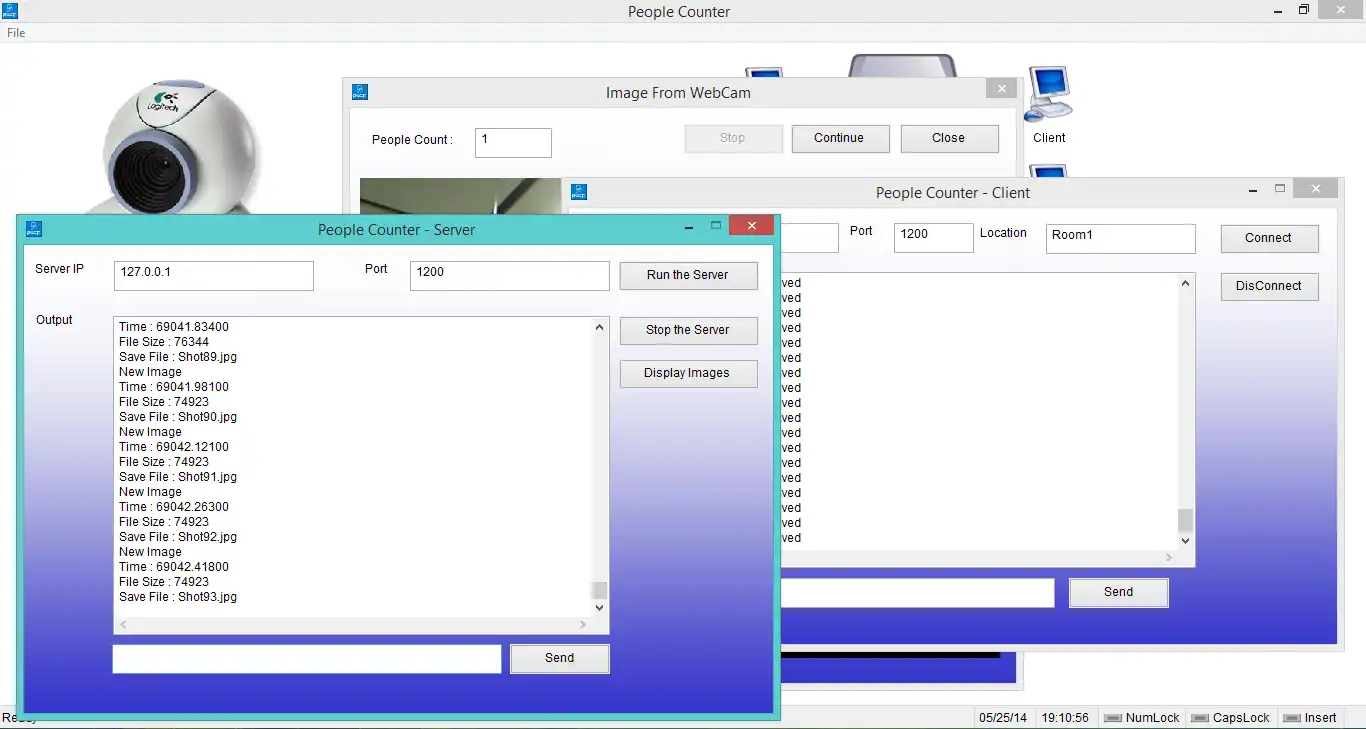Open the File menu

[16, 33]
